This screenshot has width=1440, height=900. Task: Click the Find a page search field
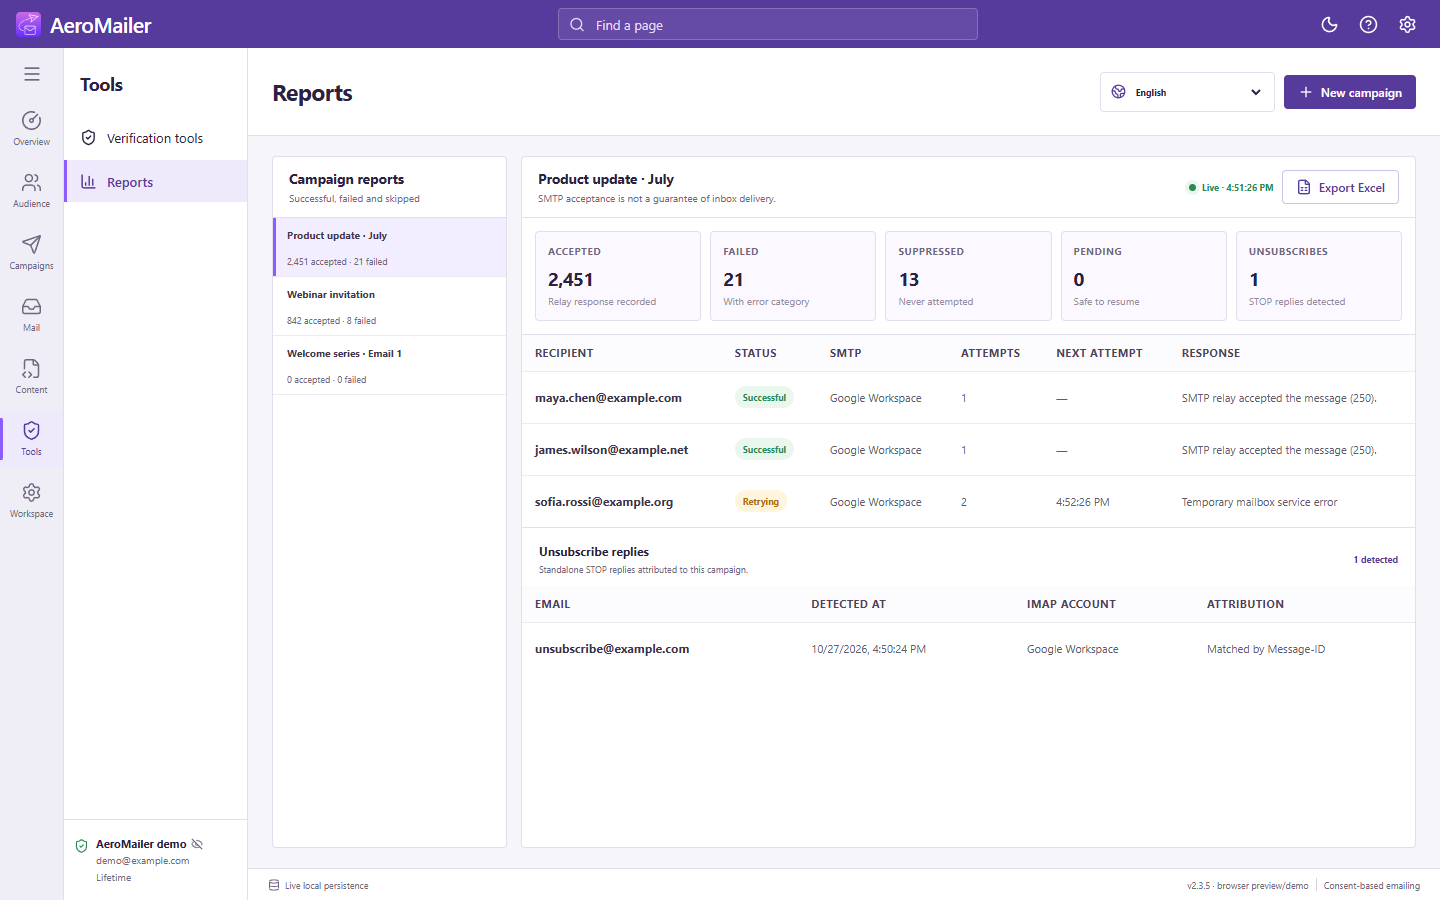(x=768, y=25)
